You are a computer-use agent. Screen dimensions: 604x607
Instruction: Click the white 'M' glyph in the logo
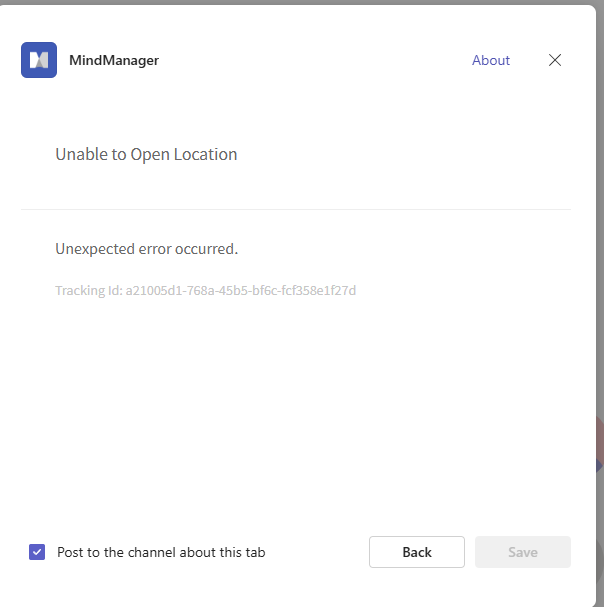click(x=39, y=61)
